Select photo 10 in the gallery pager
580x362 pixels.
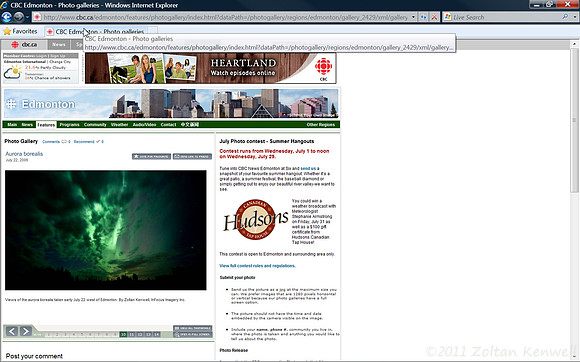(x=123, y=334)
